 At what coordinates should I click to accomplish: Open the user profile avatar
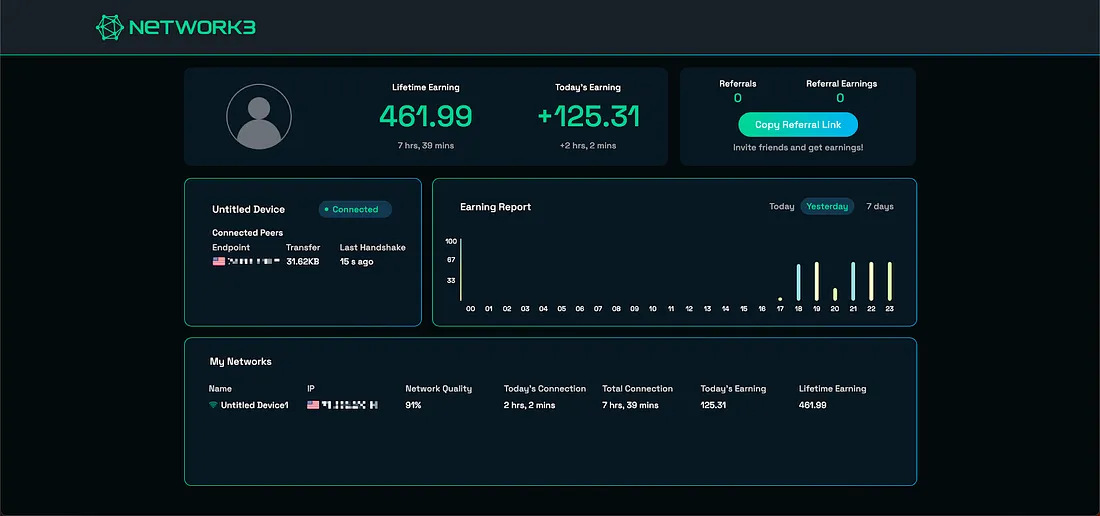coord(259,116)
